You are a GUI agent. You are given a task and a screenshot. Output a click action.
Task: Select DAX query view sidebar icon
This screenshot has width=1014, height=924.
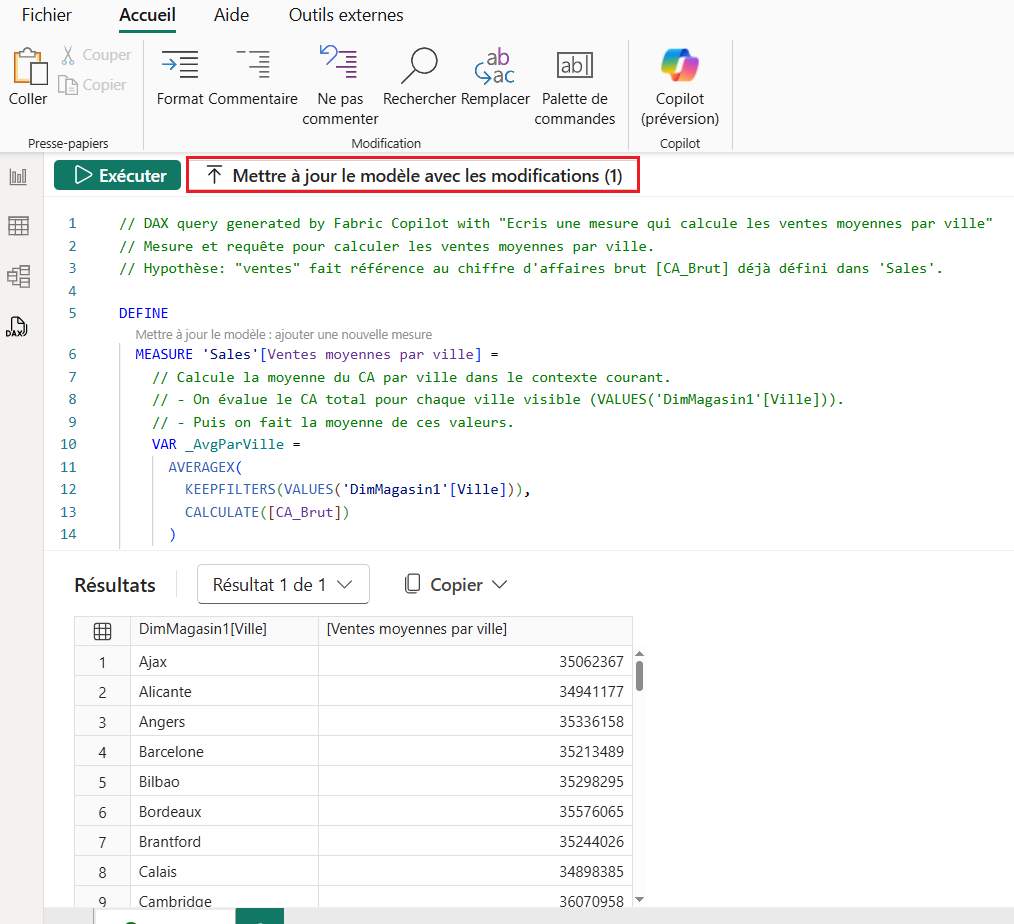[19, 327]
